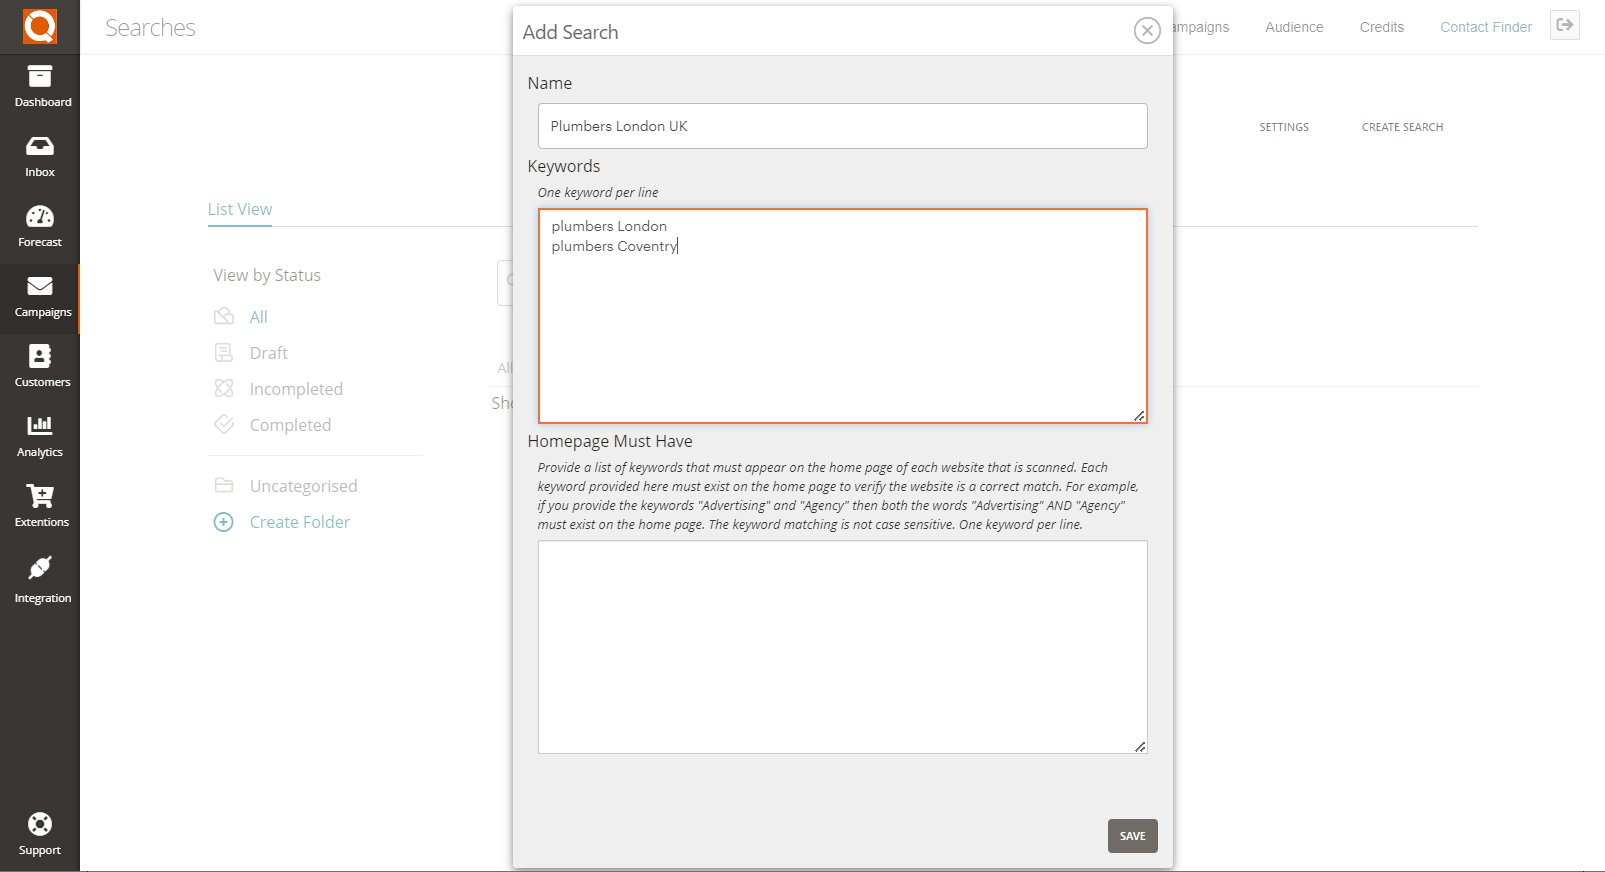Click the CREATE SEARCH button

pos(1402,127)
